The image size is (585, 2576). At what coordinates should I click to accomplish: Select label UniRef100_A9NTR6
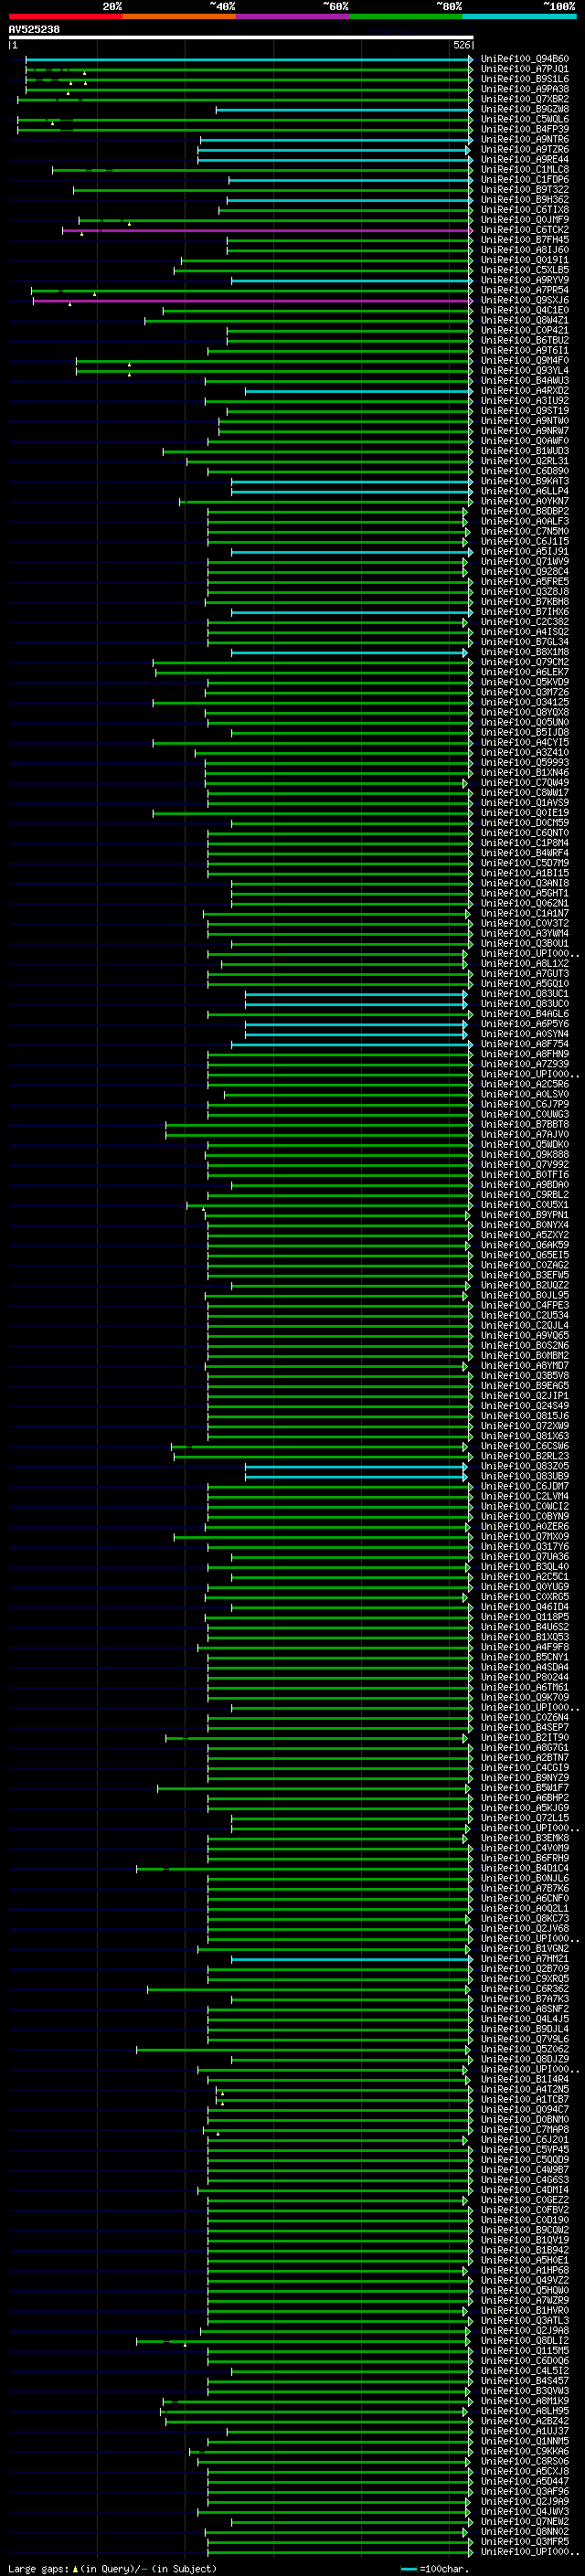[525, 139]
